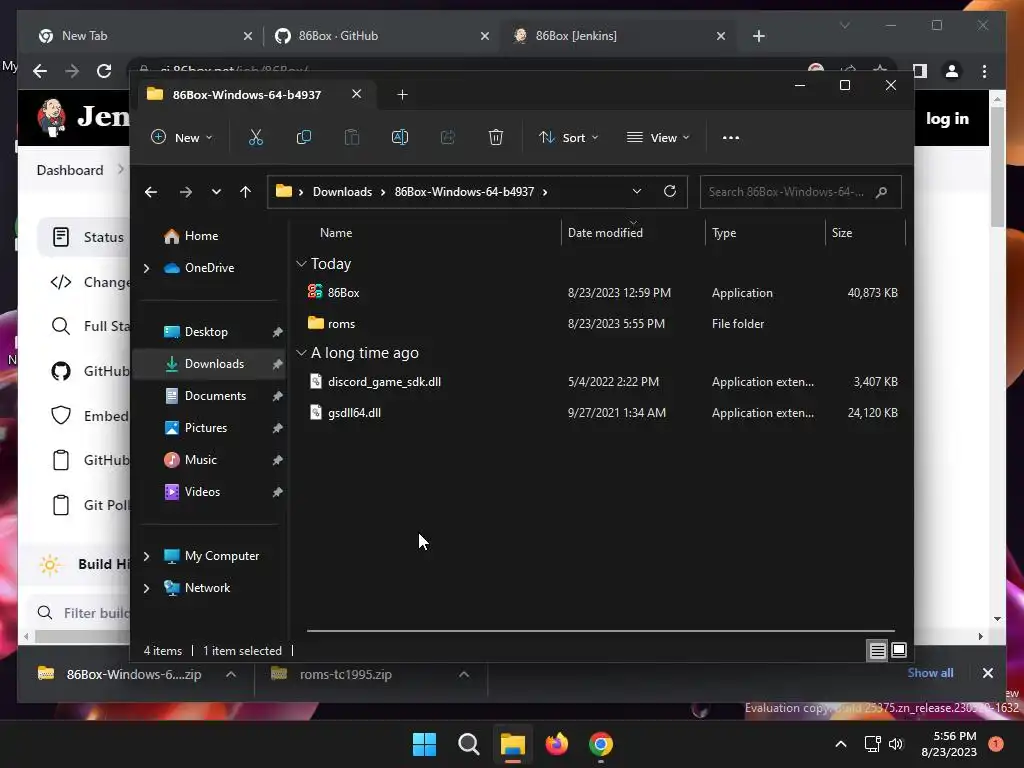The width and height of the screenshot is (1024, 768).
Task: Sort by Name column header
Action: (x=336, y=232)
